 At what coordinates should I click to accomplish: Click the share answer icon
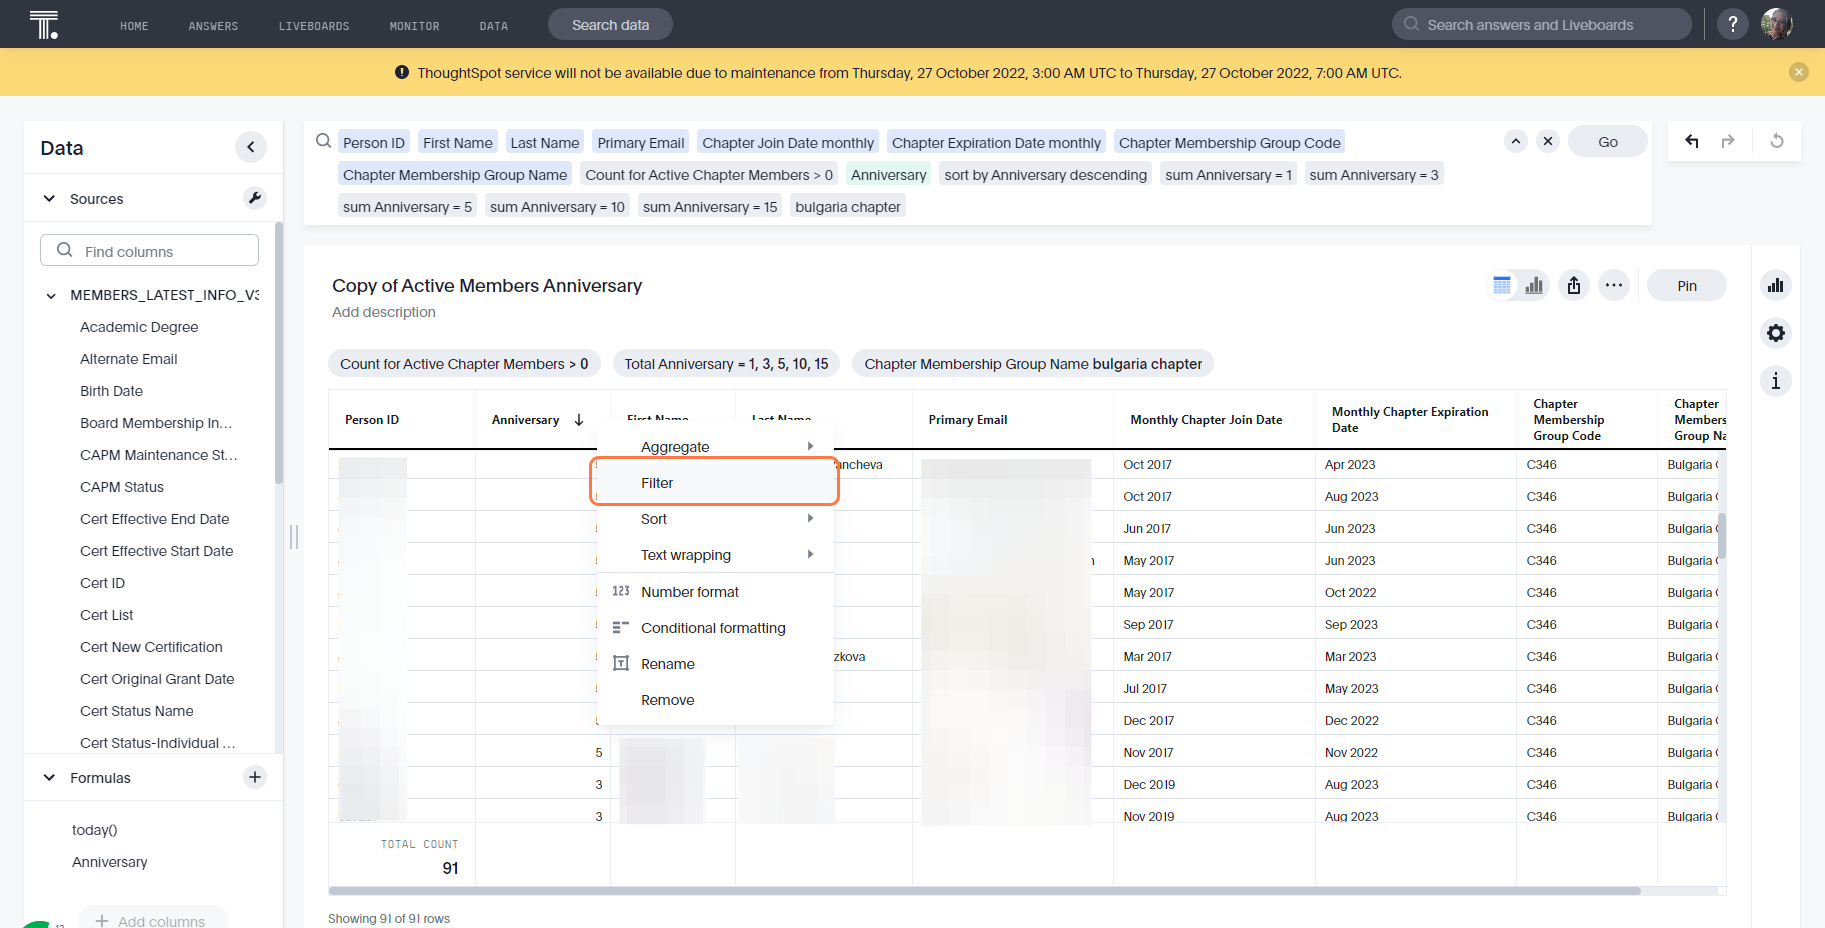click(1574, 285)
